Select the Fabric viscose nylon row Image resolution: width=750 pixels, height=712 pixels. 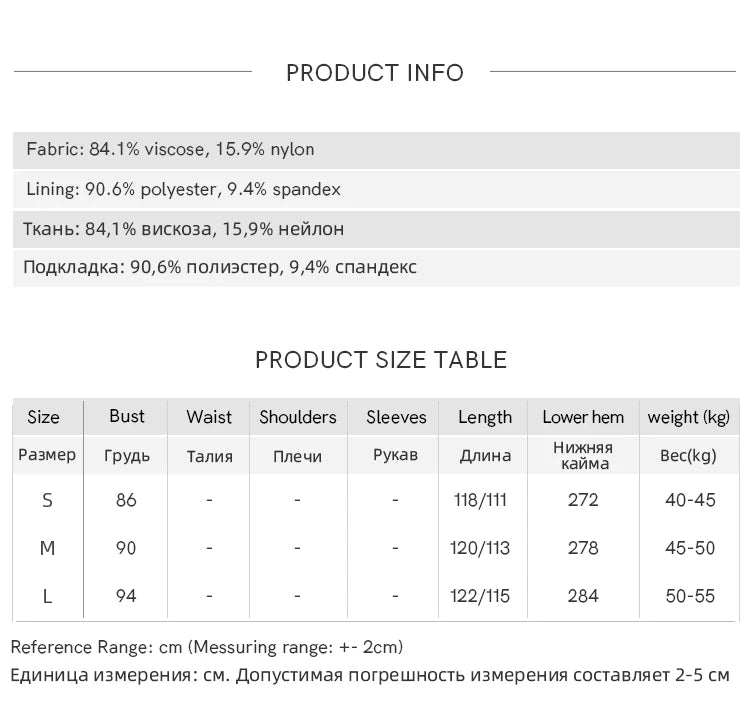[170, 150]
